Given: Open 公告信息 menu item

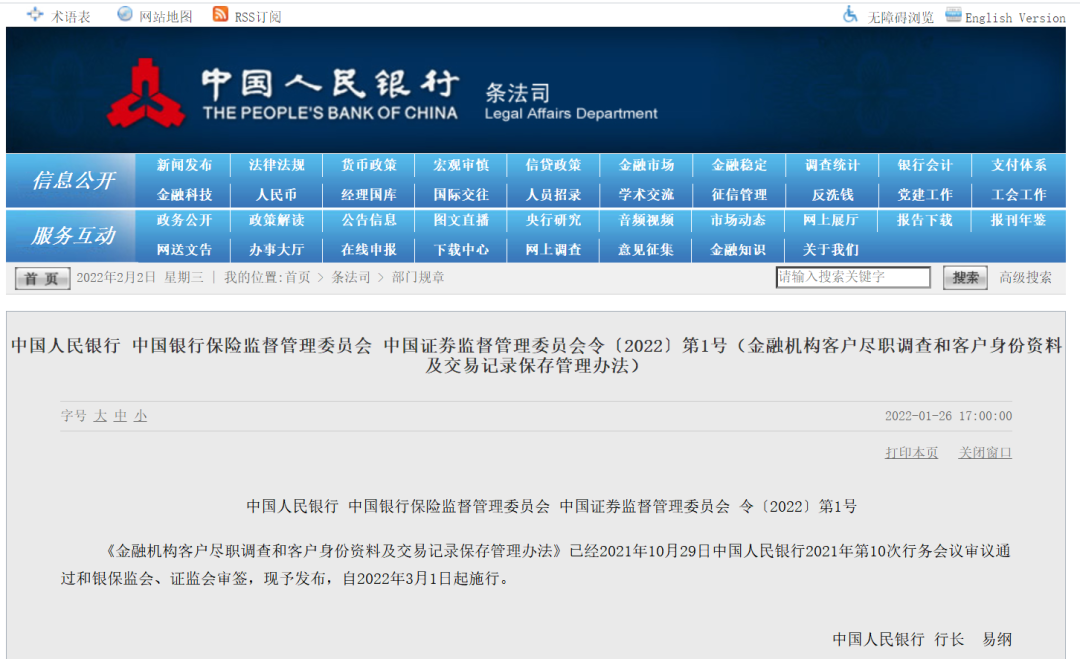Looking at the screenshot, I should [x=369, y=220].
